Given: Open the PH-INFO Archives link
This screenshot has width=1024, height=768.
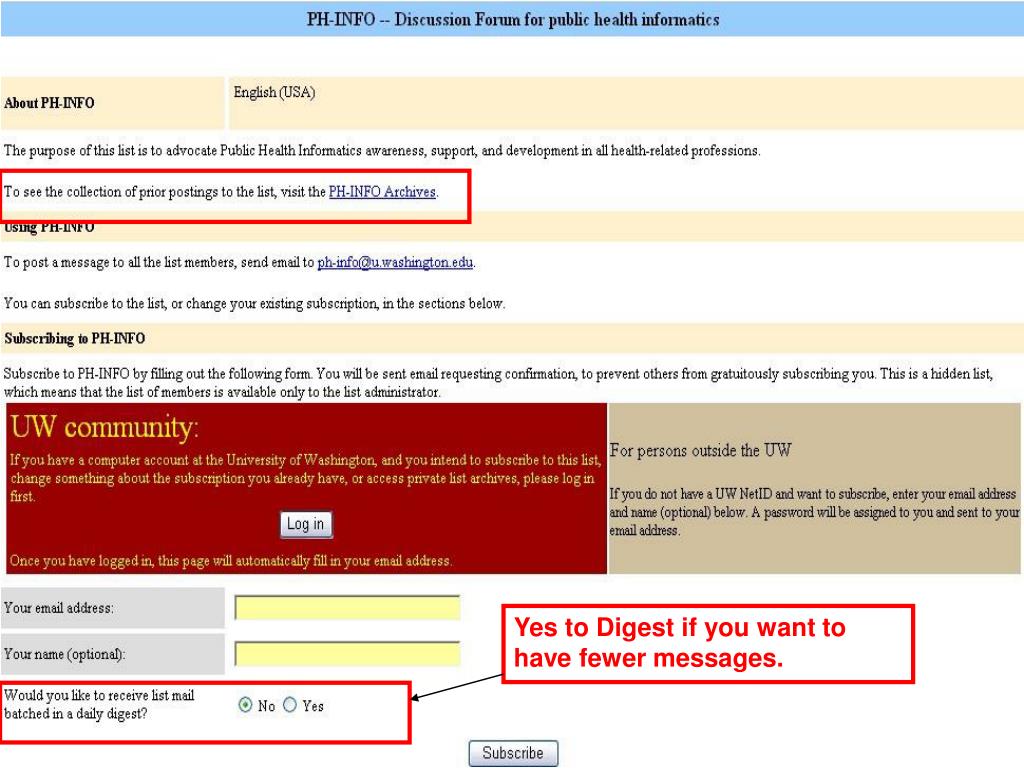Looking at the screenshot, I should (382, 192).
